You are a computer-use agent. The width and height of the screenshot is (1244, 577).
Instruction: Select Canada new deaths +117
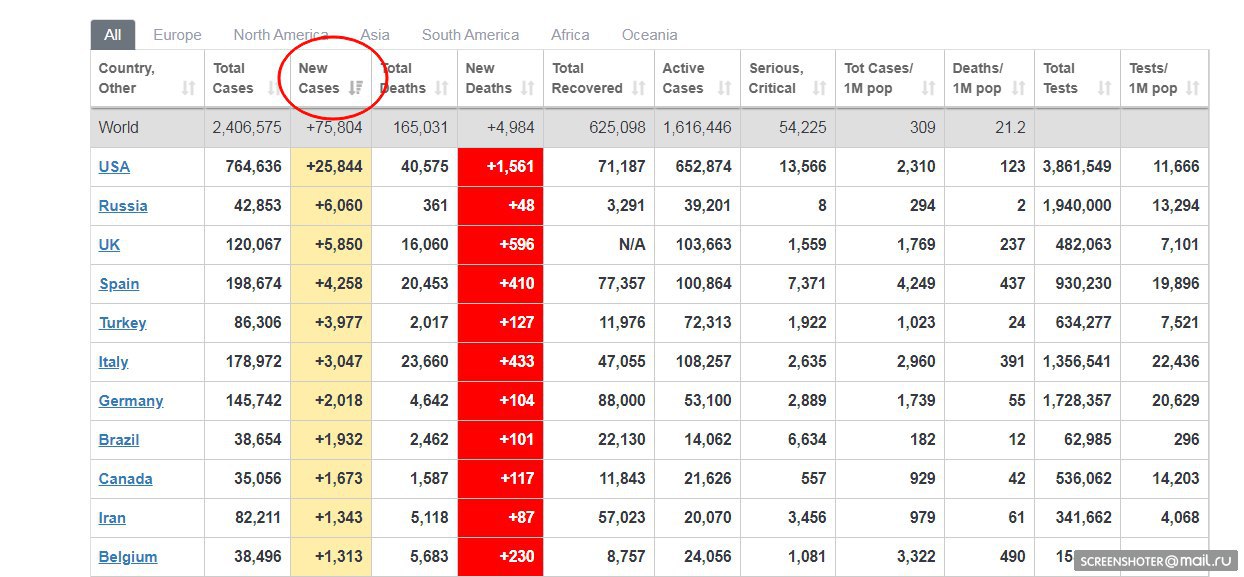tap(500, 479)
